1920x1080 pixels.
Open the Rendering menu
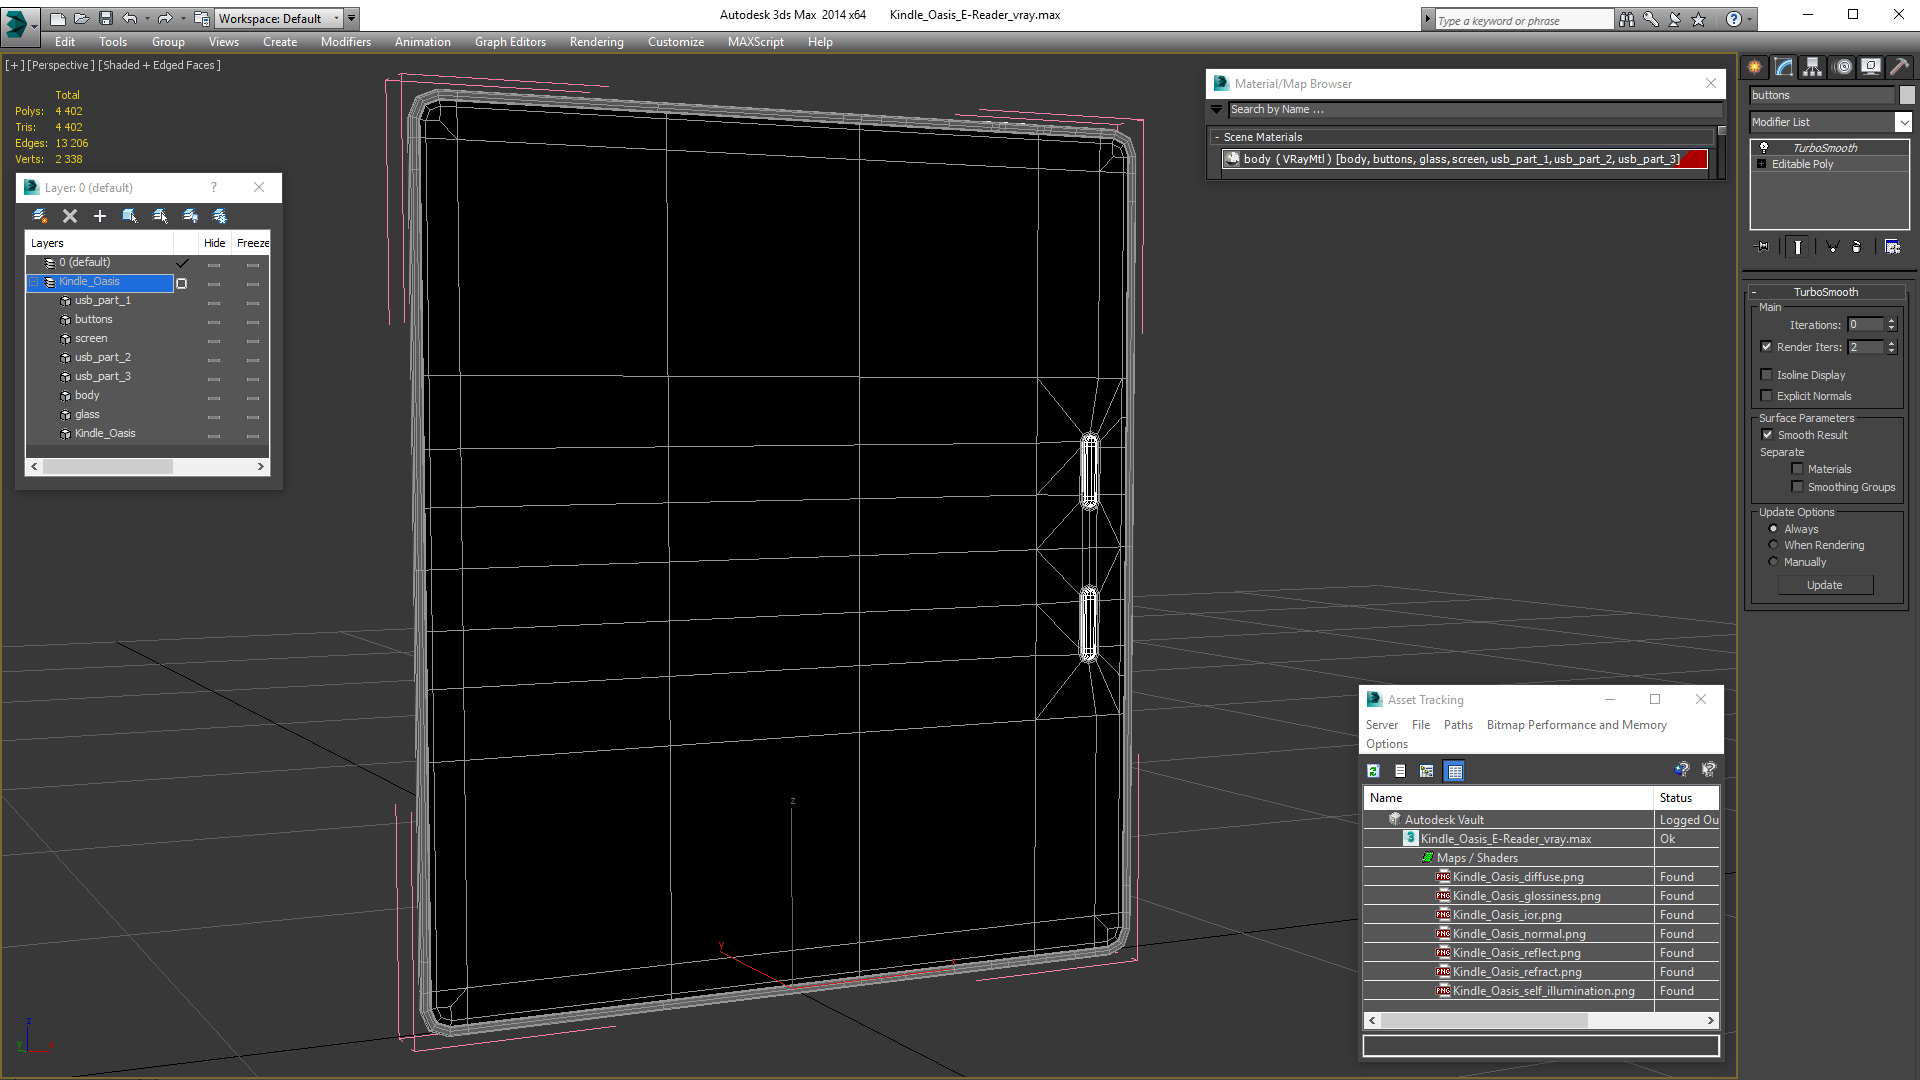pos(597,42)
